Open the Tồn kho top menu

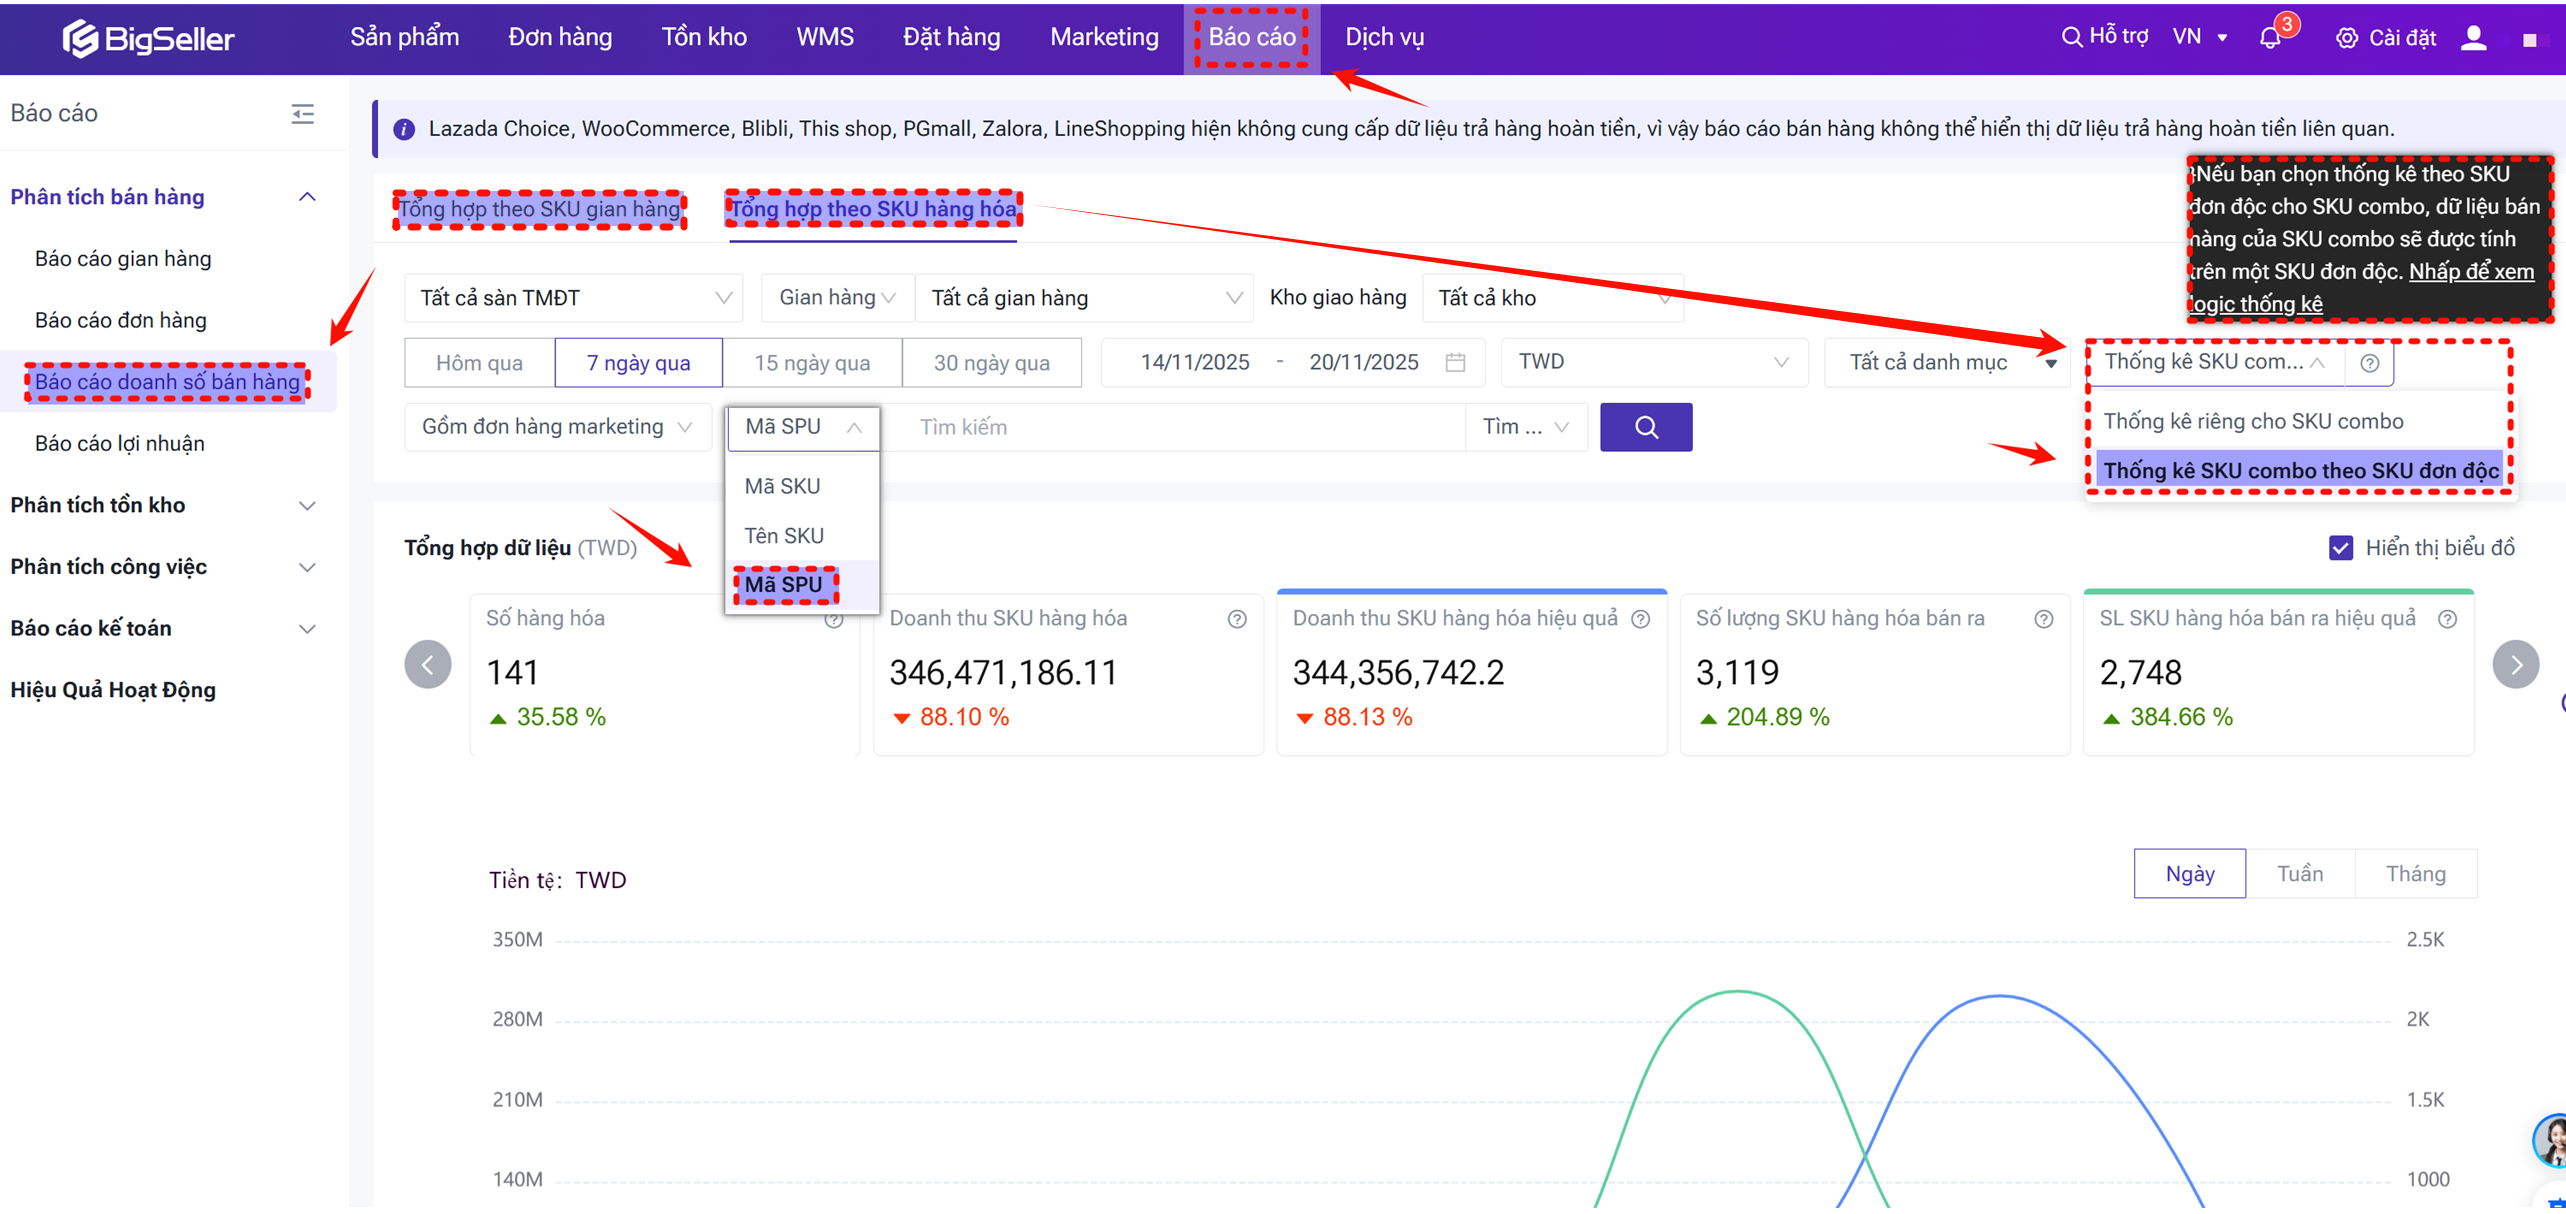[x=704, y=37]
